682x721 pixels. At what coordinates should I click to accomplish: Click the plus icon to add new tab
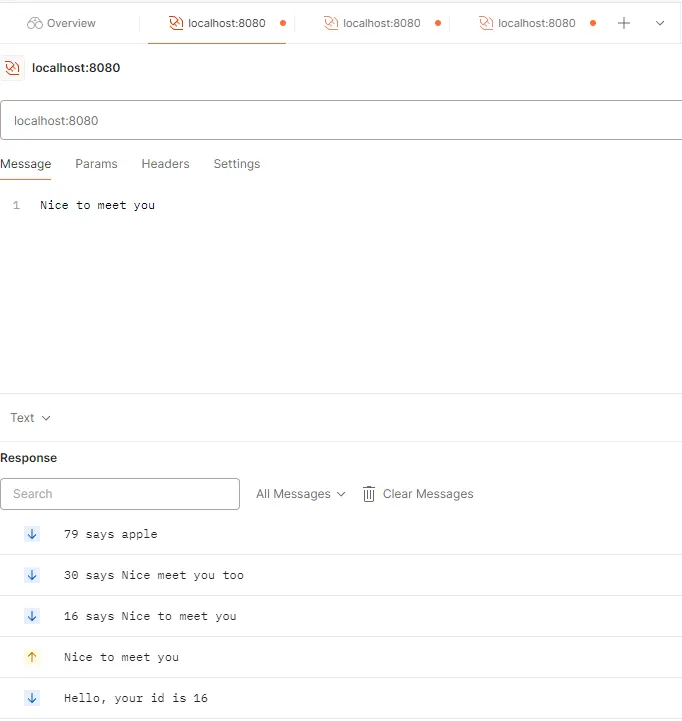pos(624,23)
